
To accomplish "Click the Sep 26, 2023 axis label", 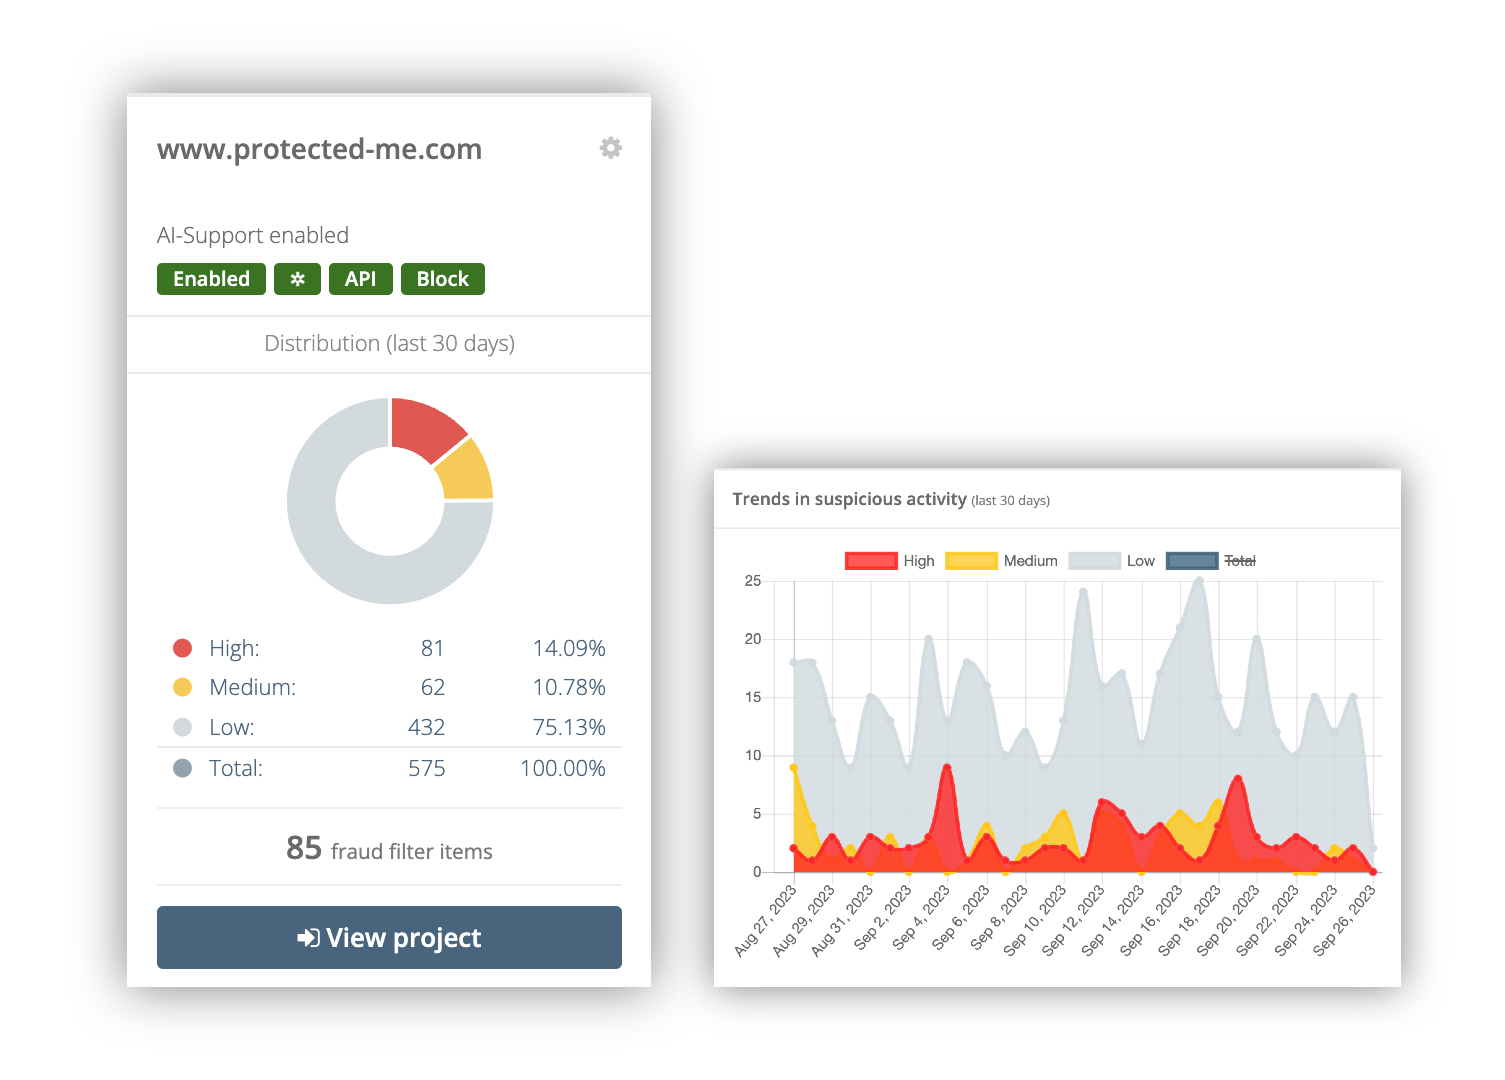I will [x=1345, y=920].
